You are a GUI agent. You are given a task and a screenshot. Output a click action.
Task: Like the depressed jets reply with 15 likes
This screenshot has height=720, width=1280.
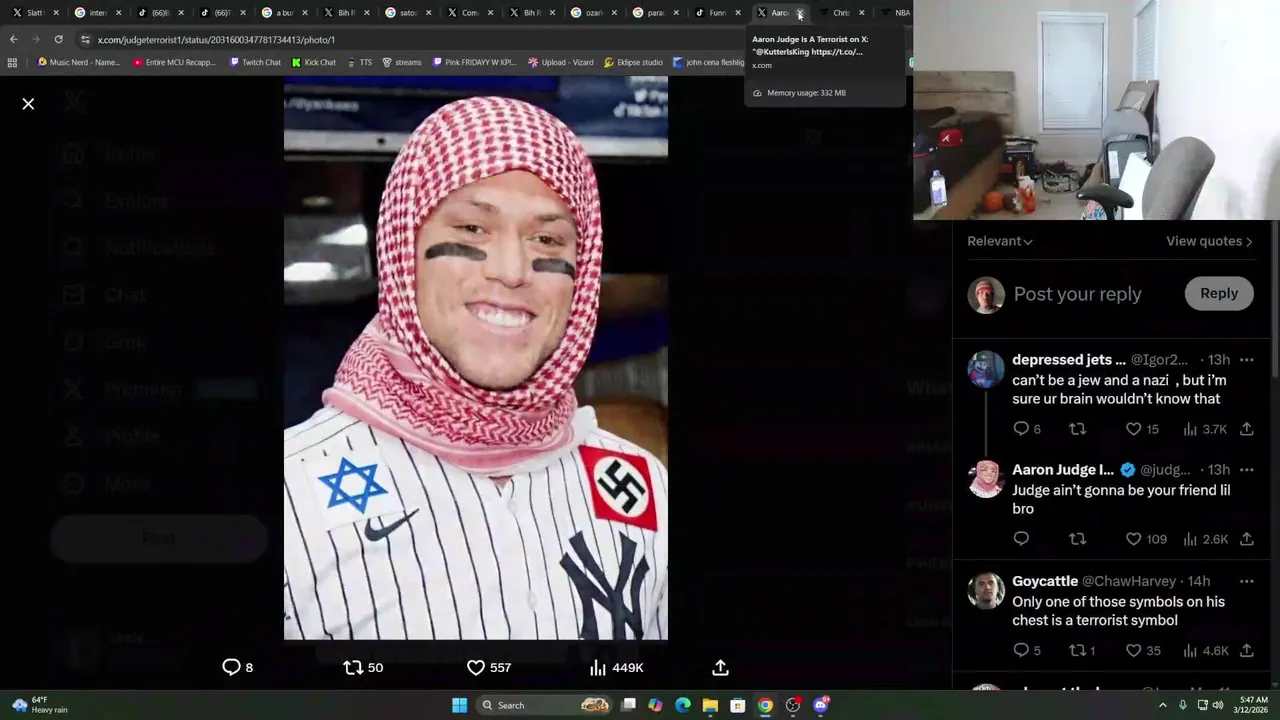(1142, 429)
